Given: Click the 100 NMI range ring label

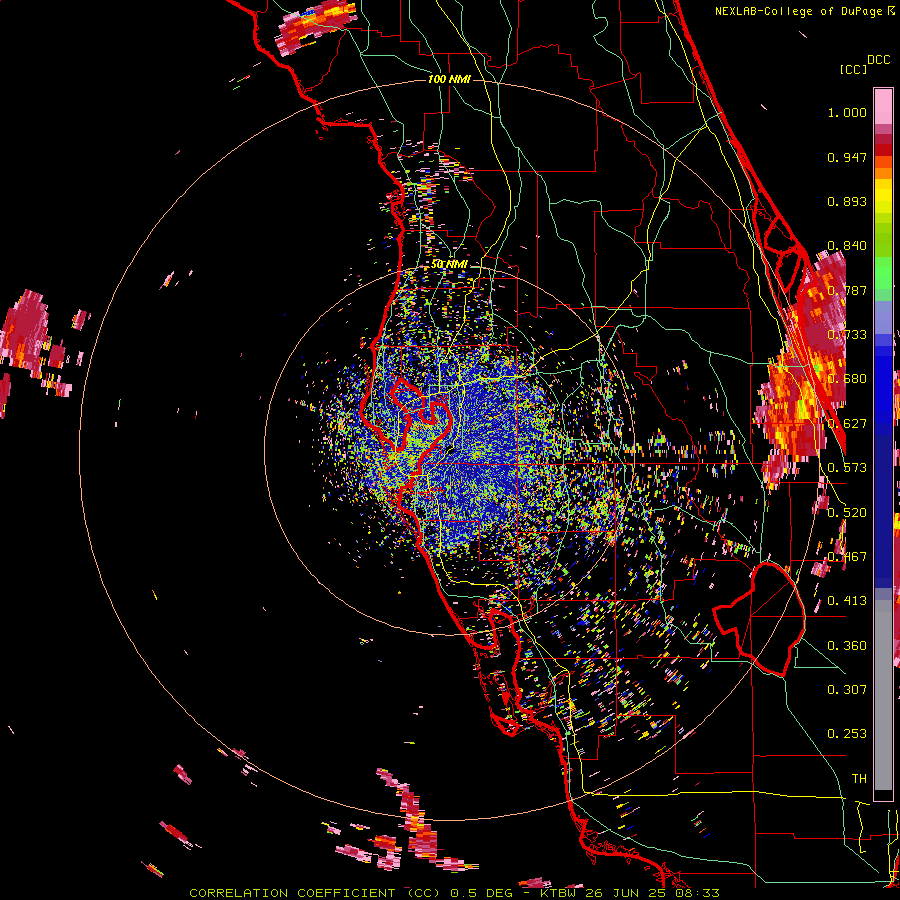Looking at the screenshot, I should pos(449,79).
